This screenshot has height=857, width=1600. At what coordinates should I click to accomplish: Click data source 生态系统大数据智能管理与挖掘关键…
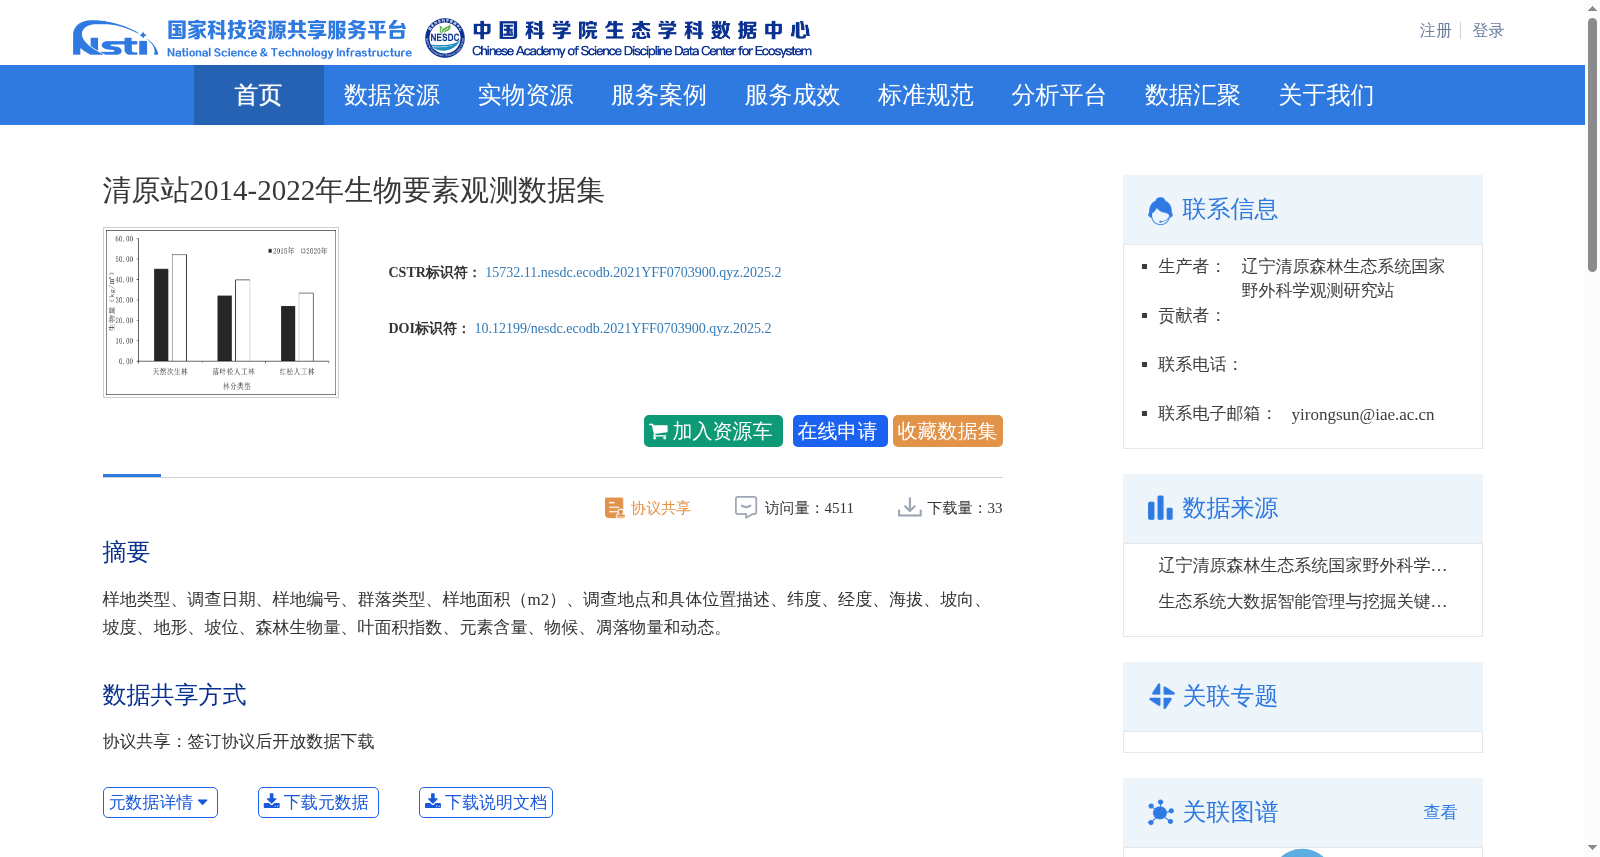(x=1303, y=602)
